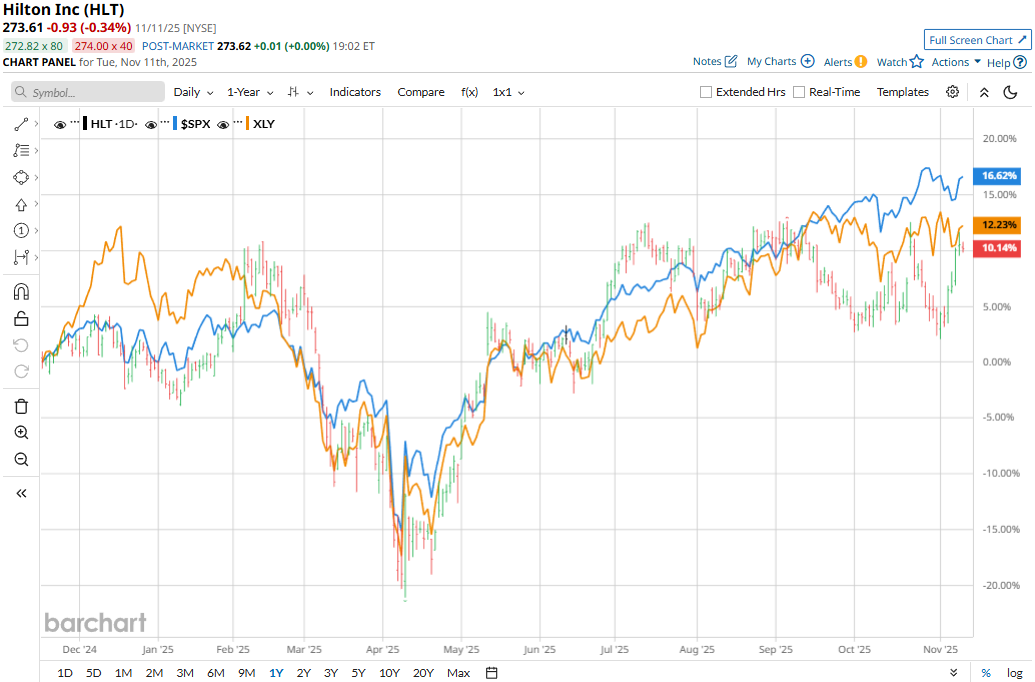1035x682 pixels.
Task: Select the 5Y range
Action: pos(358,673)
